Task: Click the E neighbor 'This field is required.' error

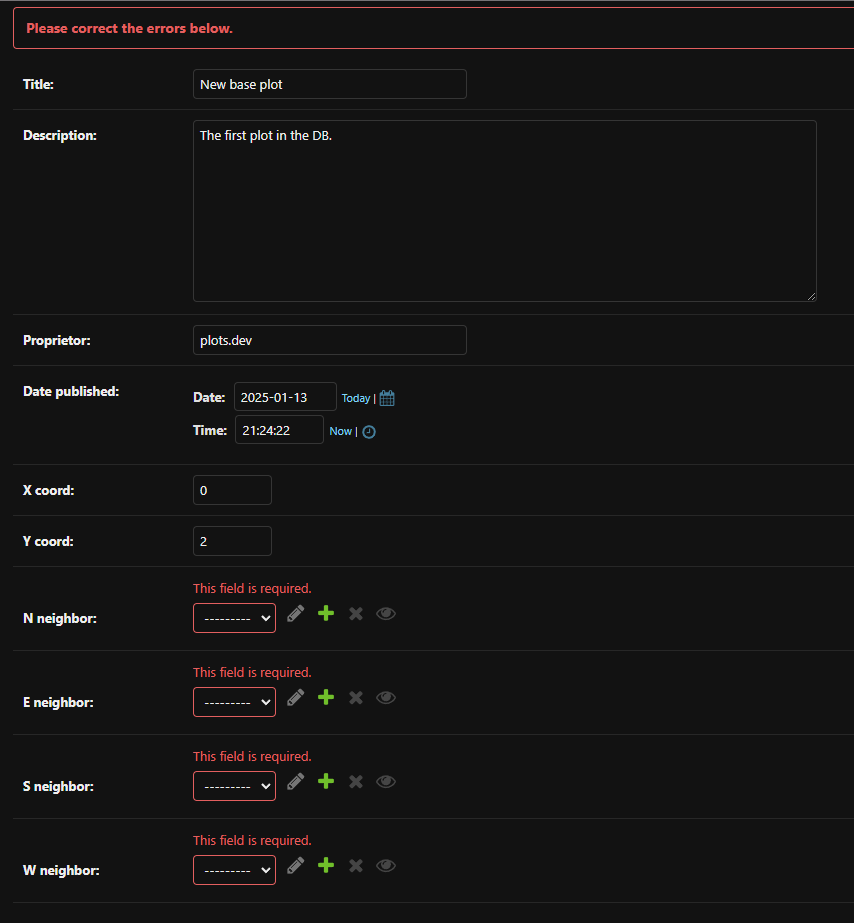Action: click(252, 672)
